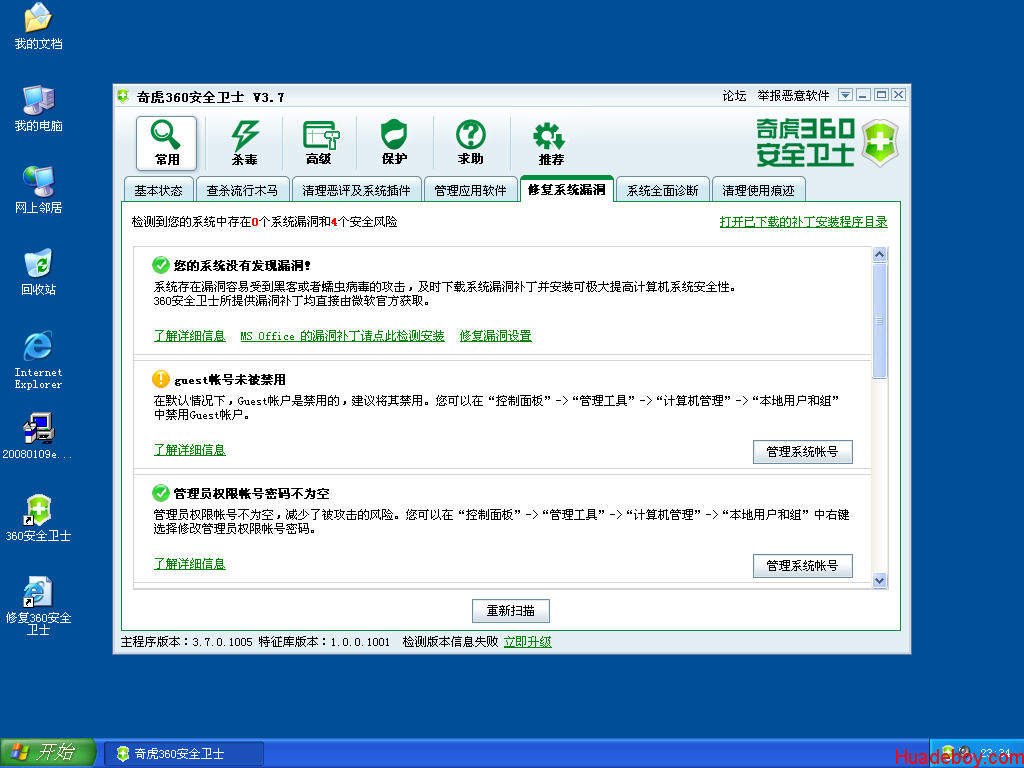Click the heading 管理员权限帐号密码不为空
1024x768 pixels.
click(x=251, y=493)
